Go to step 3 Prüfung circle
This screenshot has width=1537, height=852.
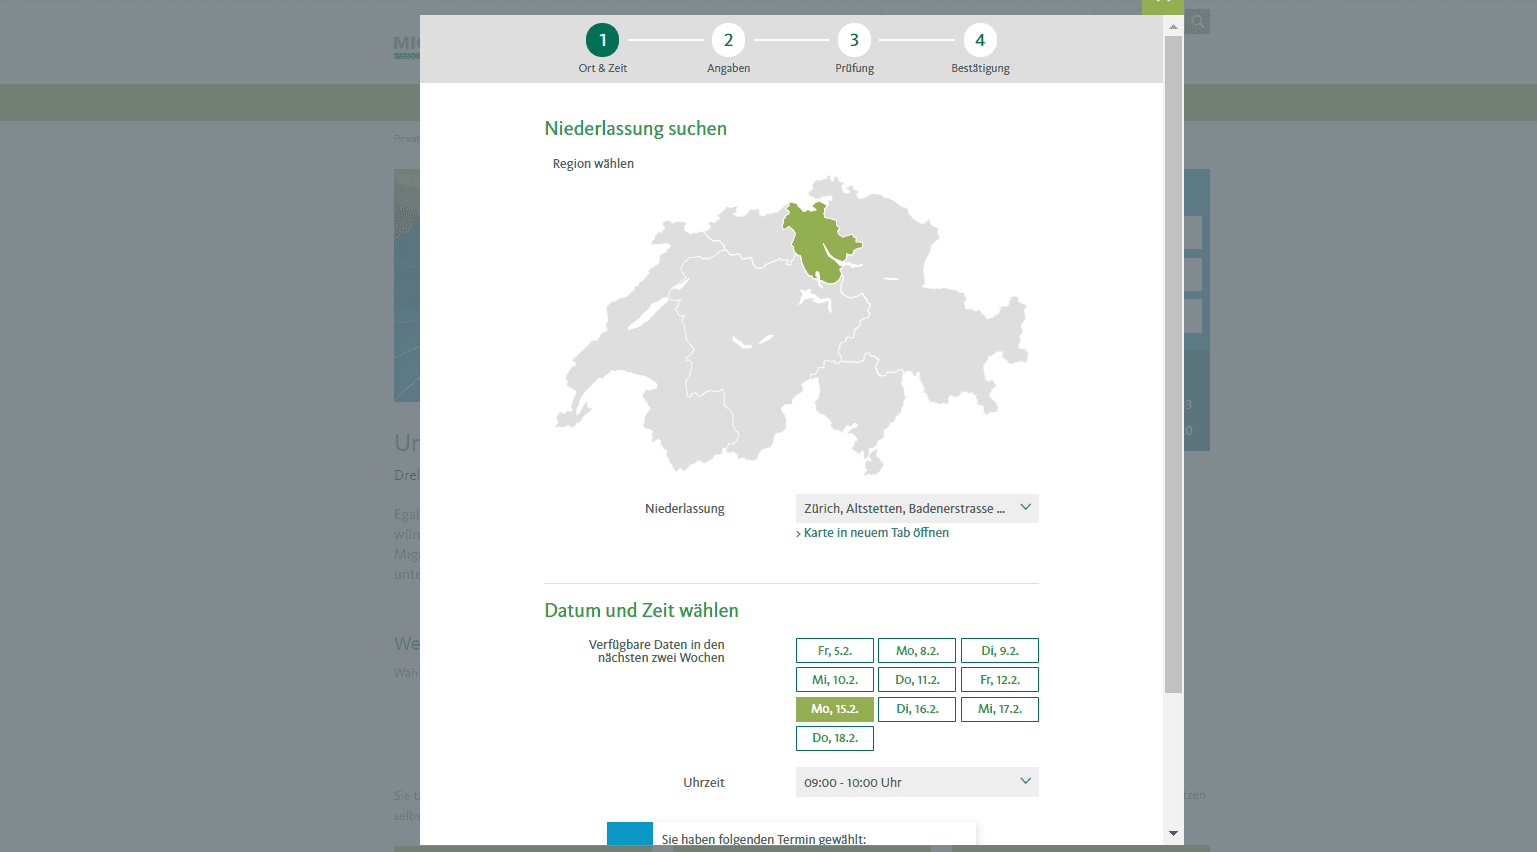click(x=854, y=40)
